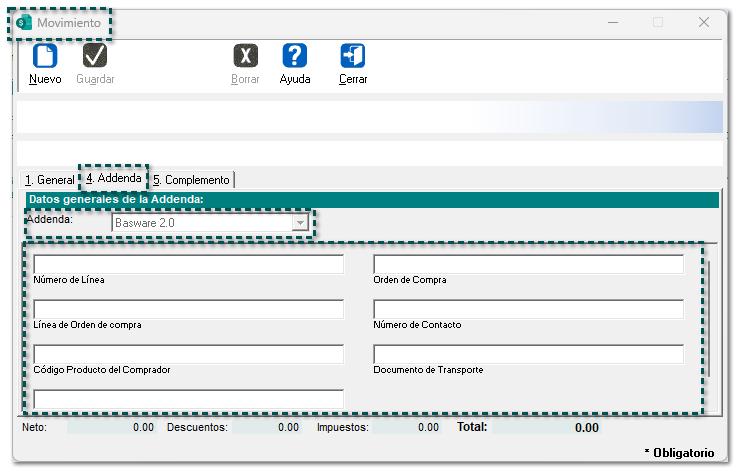Click the Número de Contacto input
Screen dimensions: 737x471
(528, 309)
